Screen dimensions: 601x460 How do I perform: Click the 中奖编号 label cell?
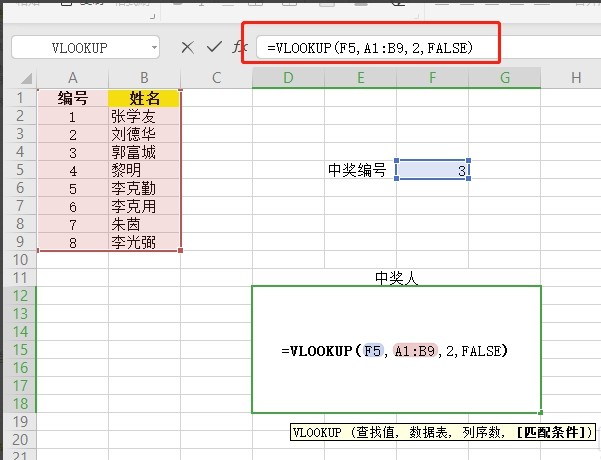pos(360,170)
